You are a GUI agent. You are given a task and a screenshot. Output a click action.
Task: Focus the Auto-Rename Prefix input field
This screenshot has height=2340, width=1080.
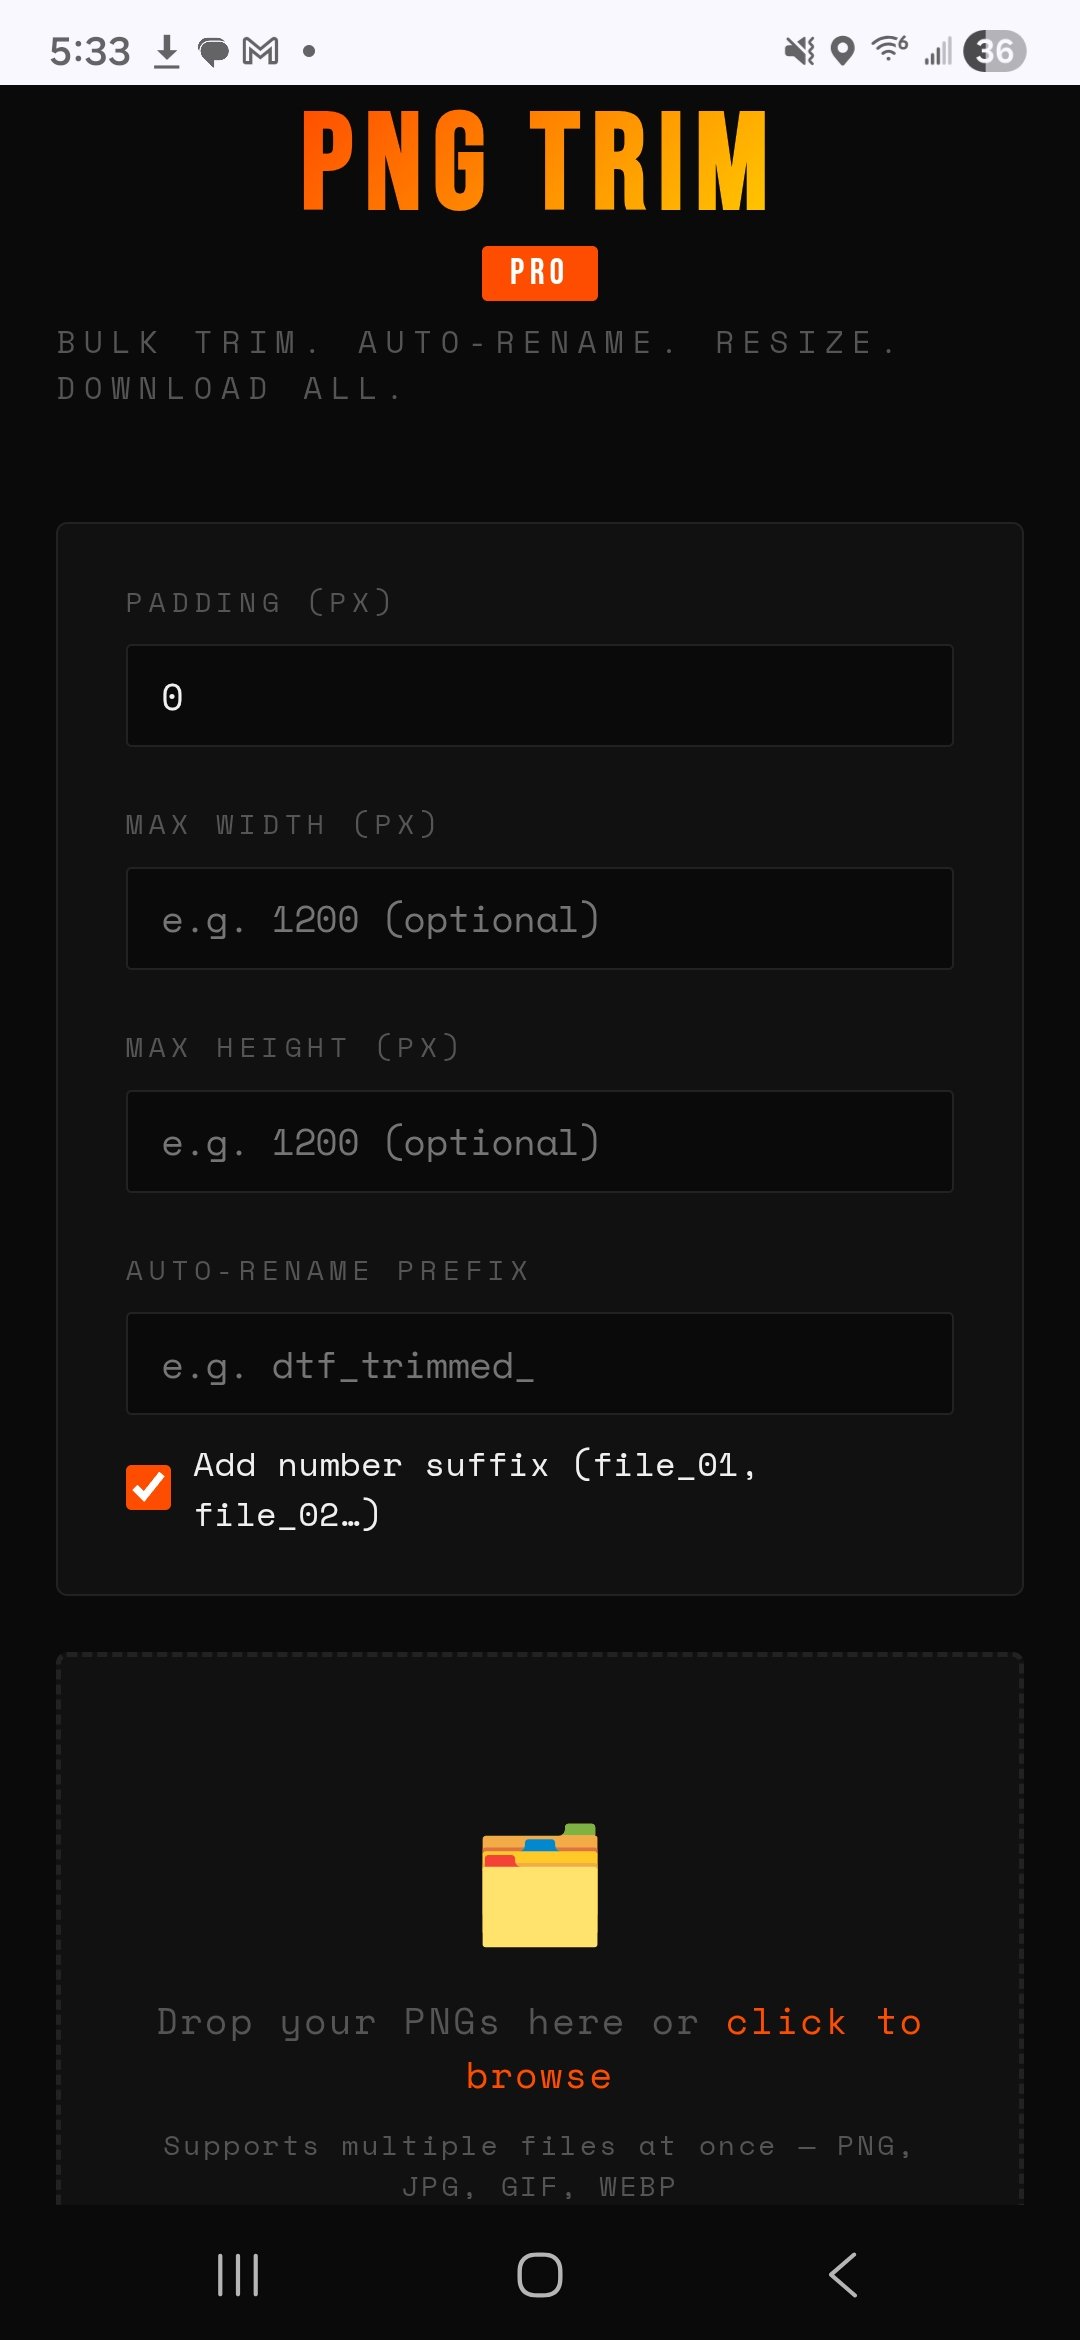[540, 1364]
